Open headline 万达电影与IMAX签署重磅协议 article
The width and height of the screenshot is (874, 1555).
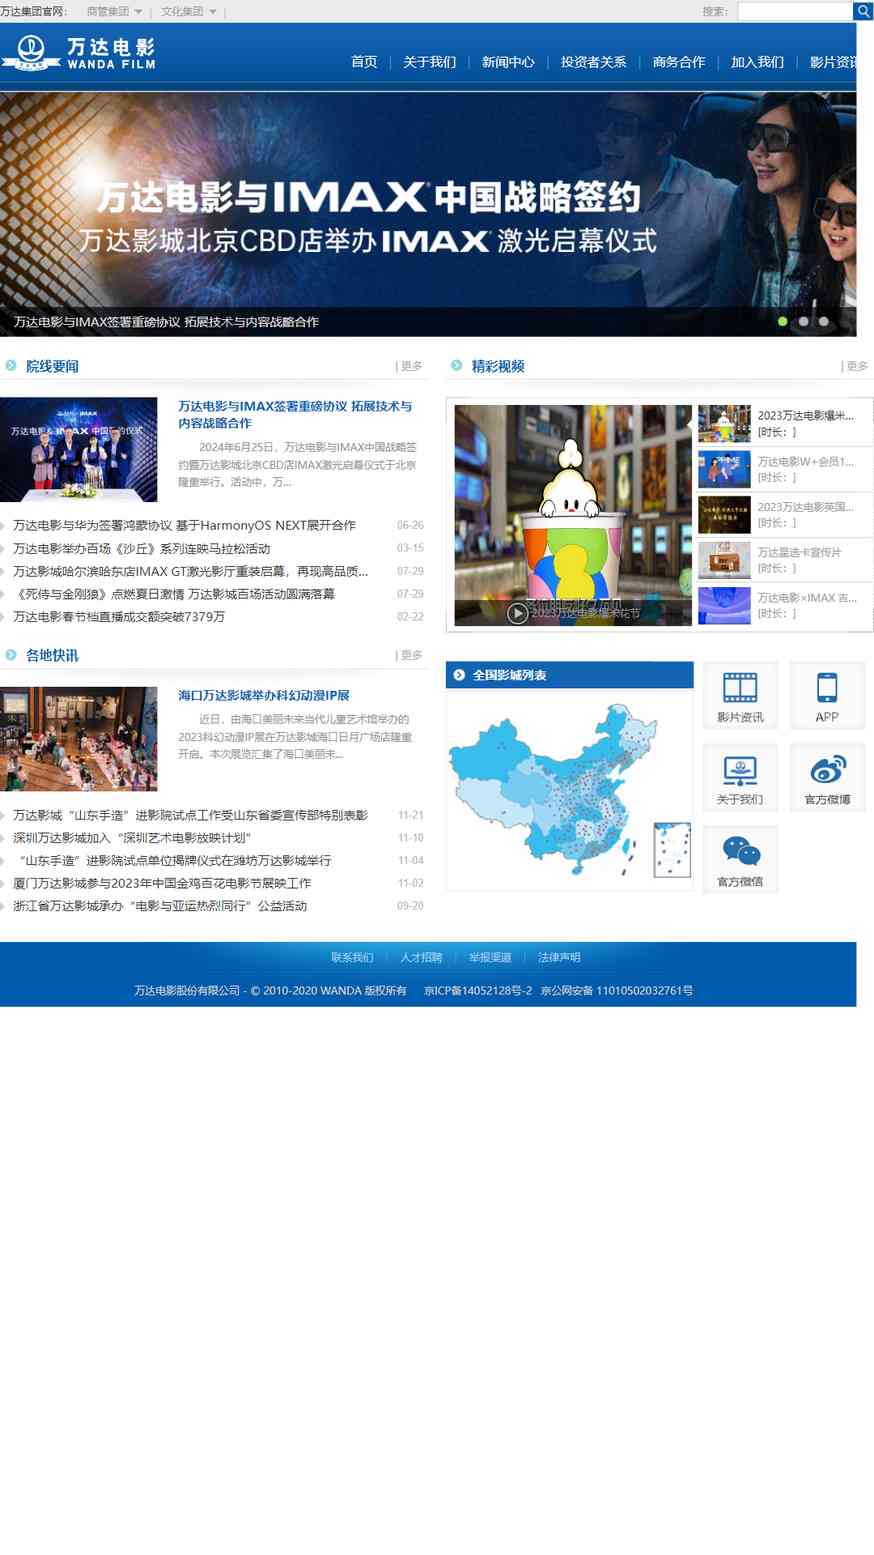click(295, 414)
